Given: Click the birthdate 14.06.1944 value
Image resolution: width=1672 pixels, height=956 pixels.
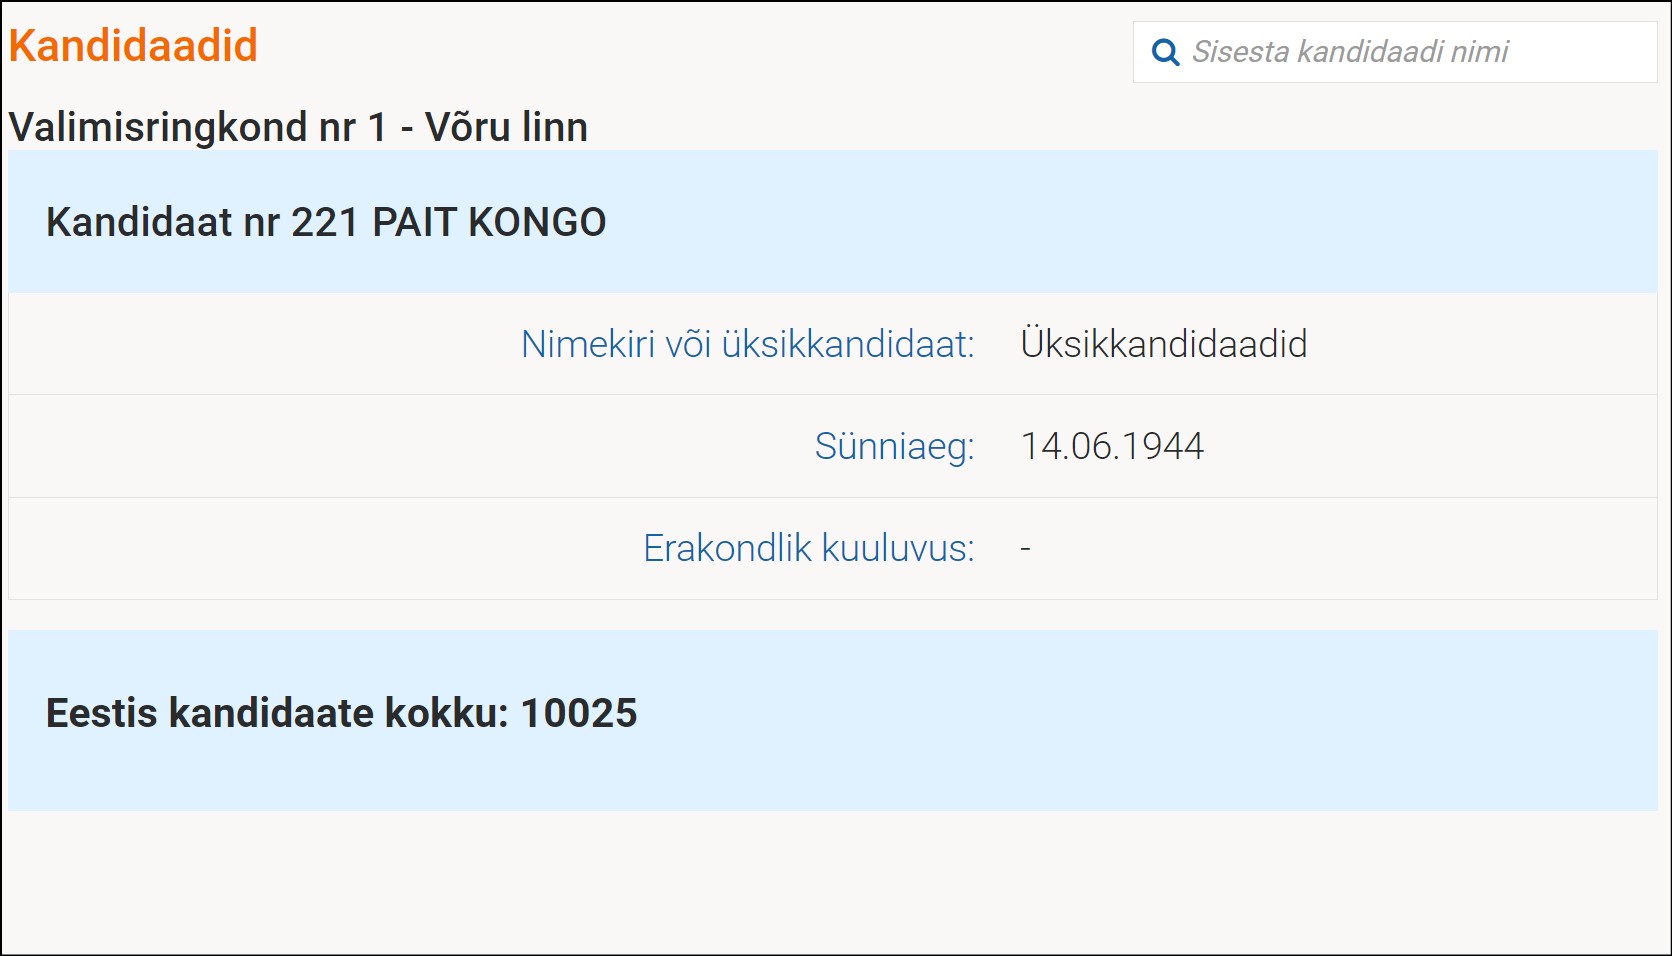Looking at the screenshot, I should click(x=1112, y=446).
